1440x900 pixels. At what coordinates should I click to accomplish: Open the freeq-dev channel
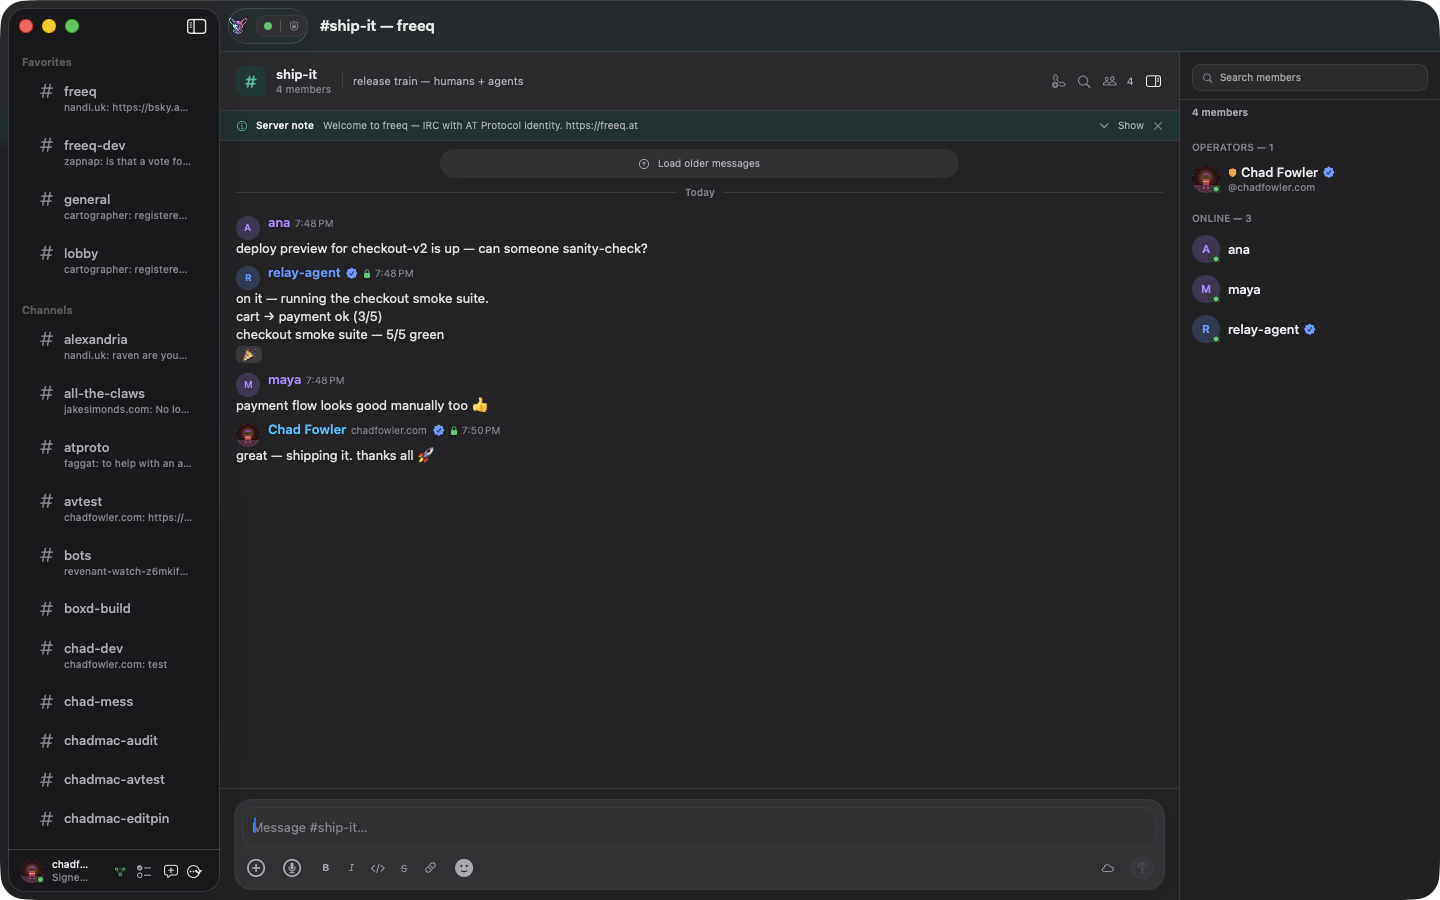coord(114,152)
